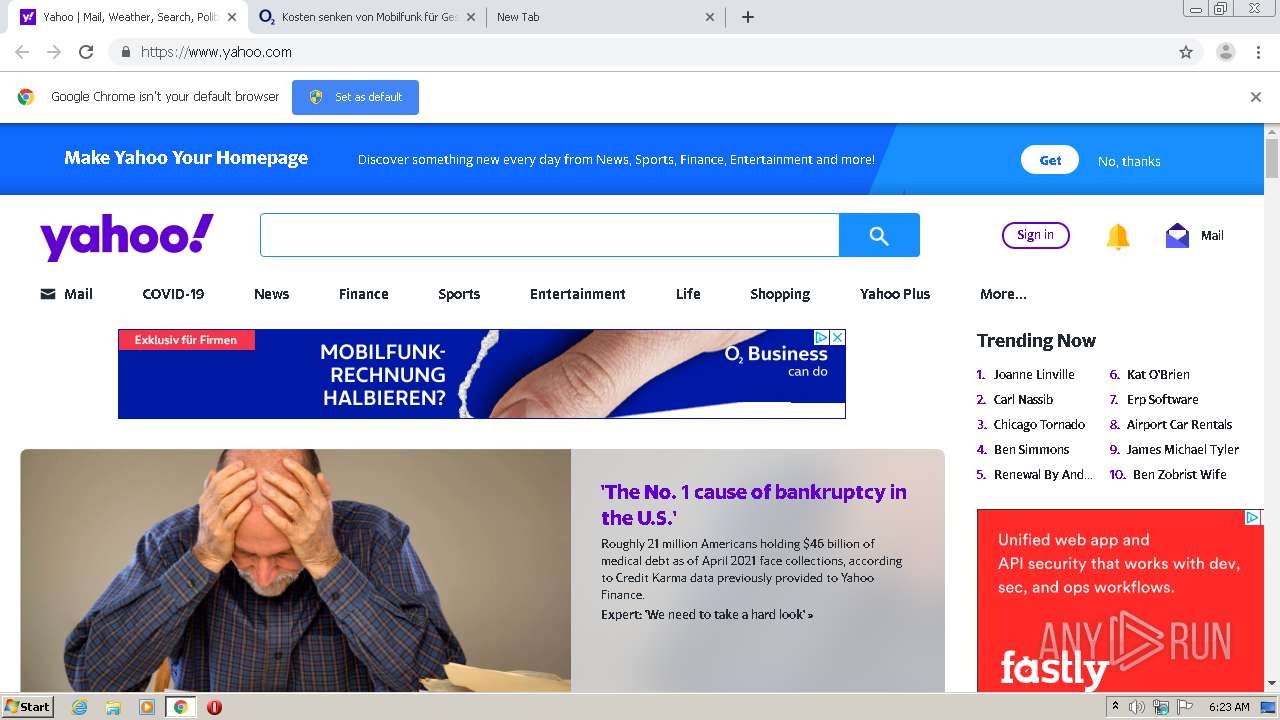Screen dimensions: 1280x720
Task: Open the file explorer taskbar icon
Action: click(x=113, y=707)
